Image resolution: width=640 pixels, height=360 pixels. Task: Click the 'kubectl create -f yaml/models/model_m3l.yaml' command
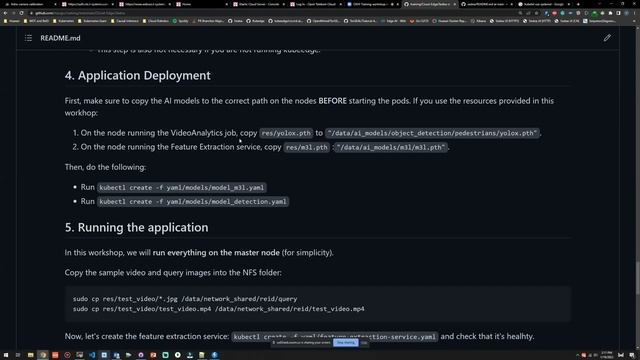point(182,188)
